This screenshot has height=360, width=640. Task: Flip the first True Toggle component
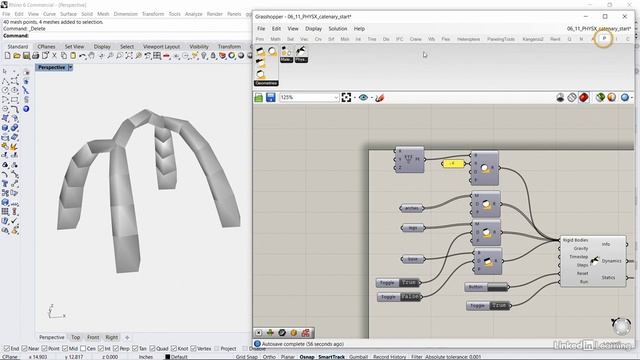[x=398, y=282]
